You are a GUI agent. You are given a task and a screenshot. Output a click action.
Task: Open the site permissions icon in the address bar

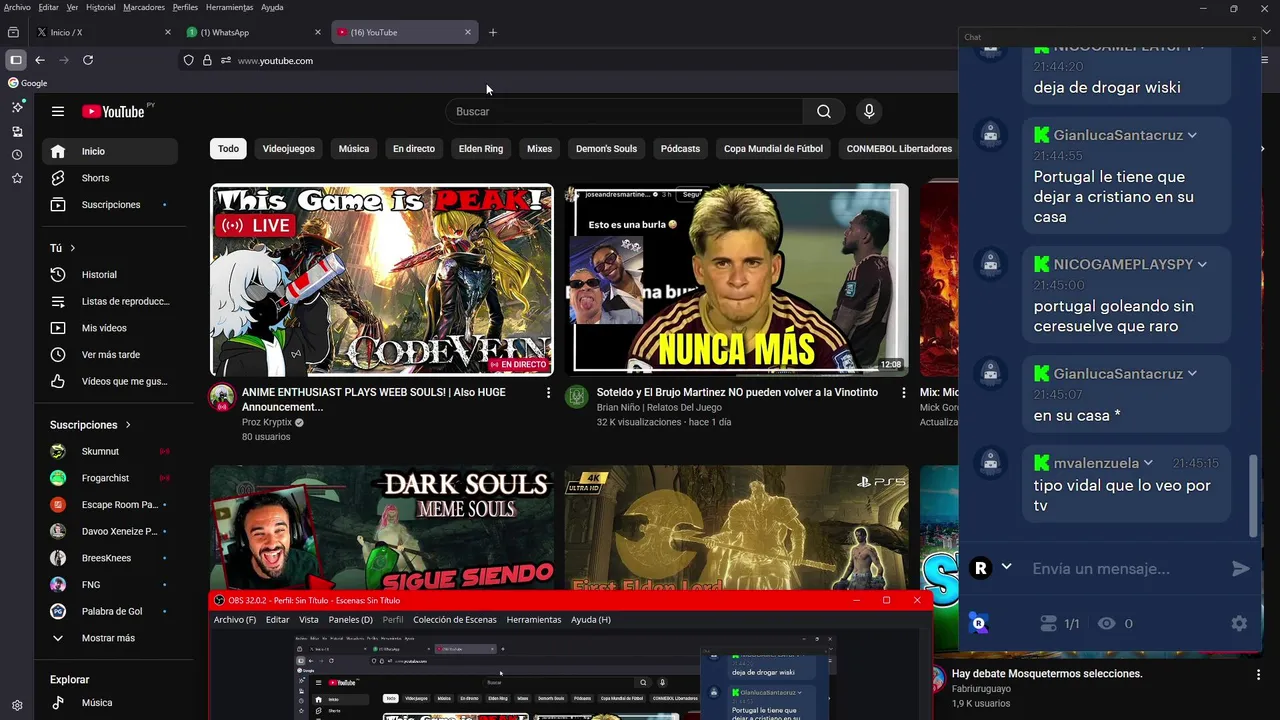(226, 61)
